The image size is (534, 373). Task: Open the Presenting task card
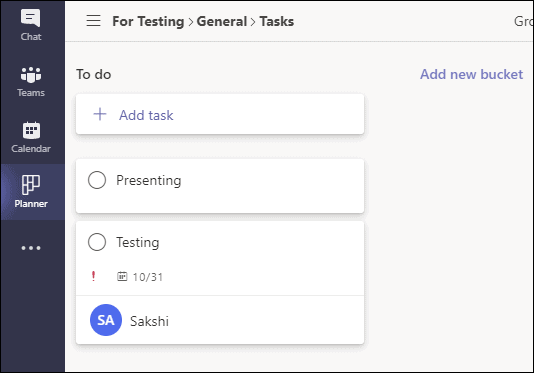tap(220, 186)
